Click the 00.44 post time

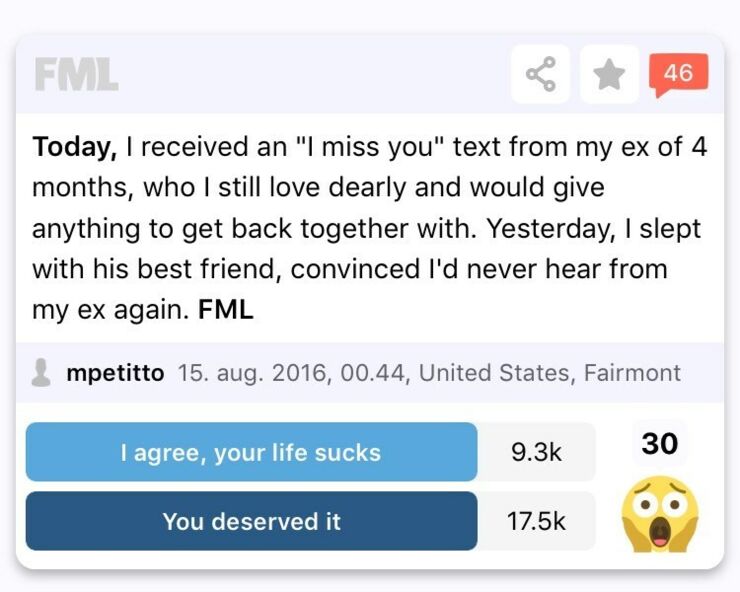tap(373, 373)
